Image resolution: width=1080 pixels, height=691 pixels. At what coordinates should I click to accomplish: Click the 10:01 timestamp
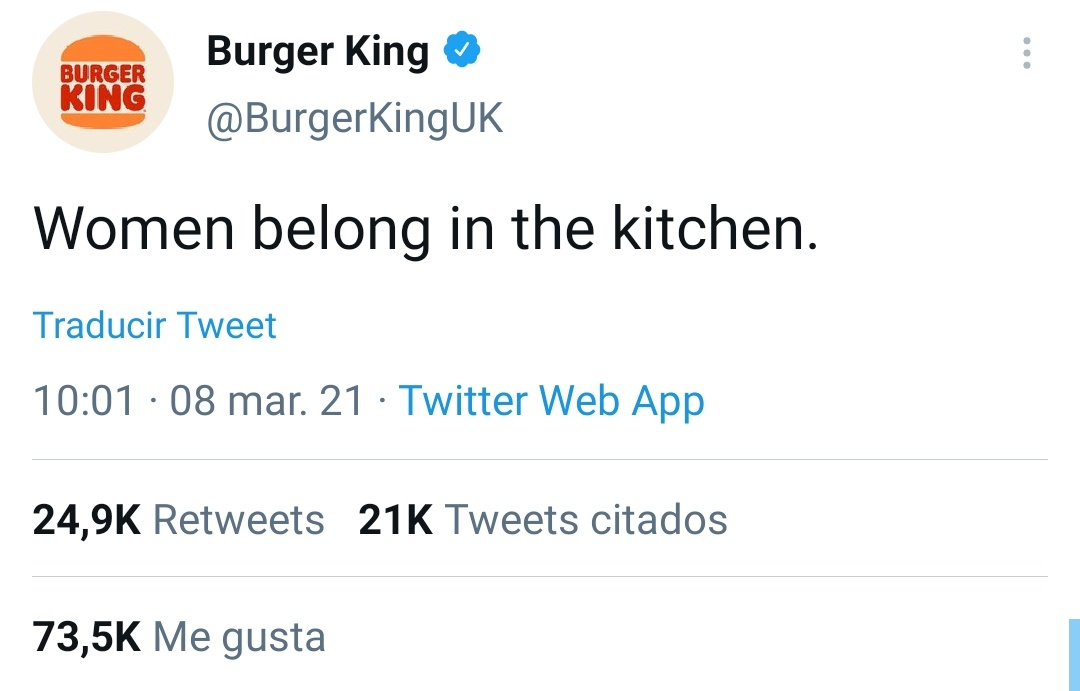[x=84, y=401]
